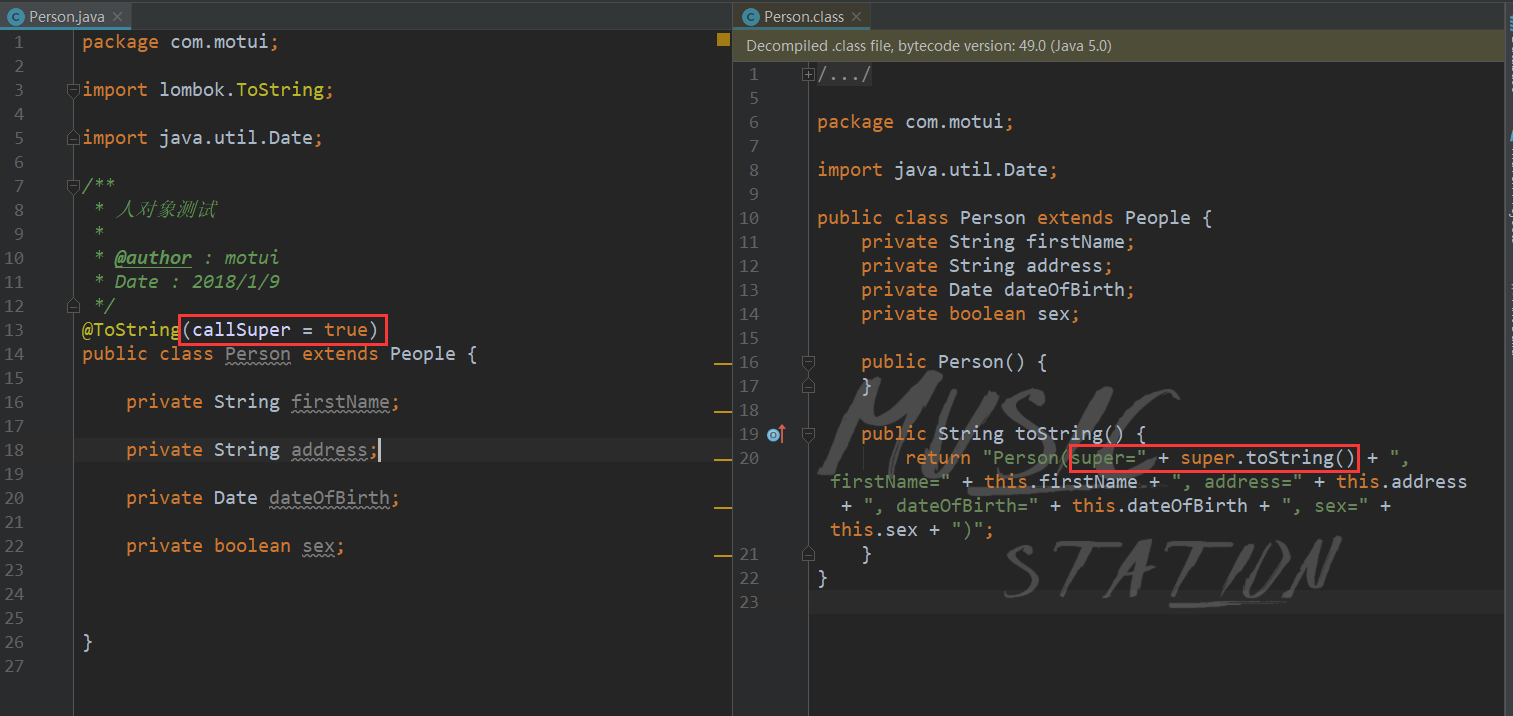Click the warning stripe marker beside firstName line
This screenshot has height=716, width=1513.
pos(723,411)
